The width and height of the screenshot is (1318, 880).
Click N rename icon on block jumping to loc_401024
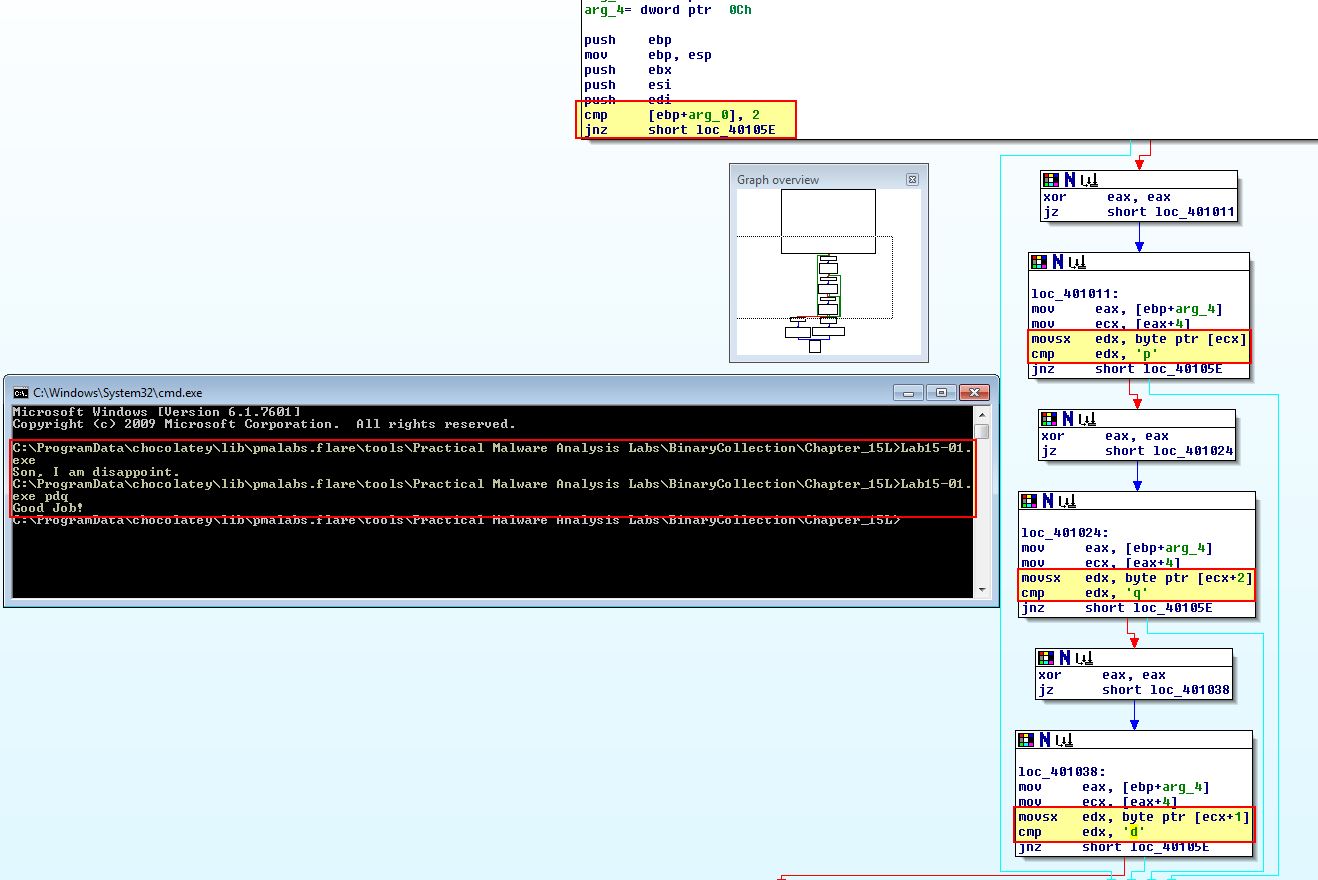(1067, 418)
